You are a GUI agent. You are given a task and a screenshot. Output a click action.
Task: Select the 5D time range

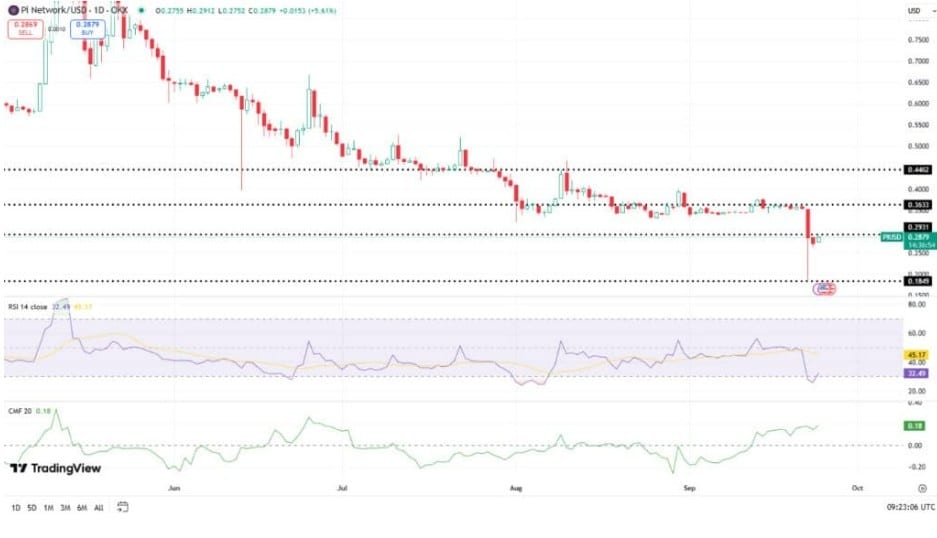[x=32, y=508]
